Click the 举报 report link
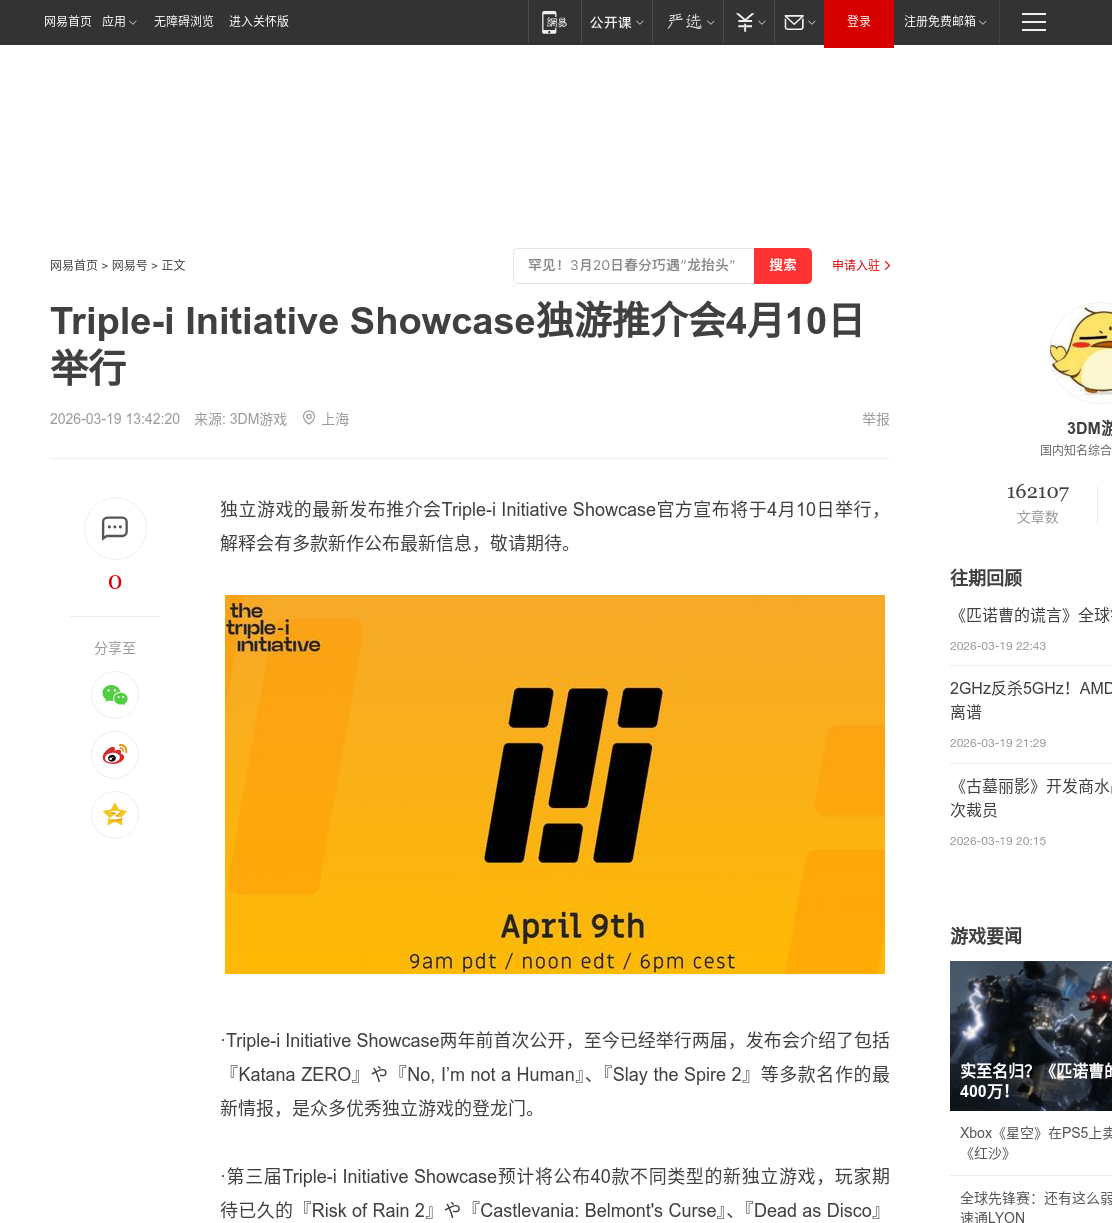 coord(876,419)
